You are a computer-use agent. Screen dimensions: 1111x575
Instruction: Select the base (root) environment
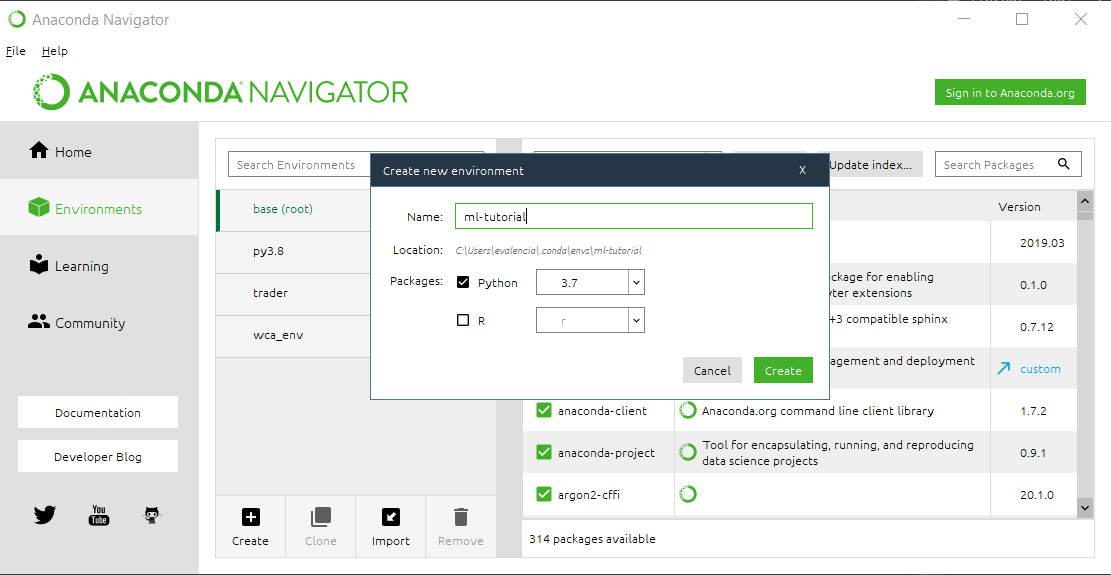pos(293,209)
